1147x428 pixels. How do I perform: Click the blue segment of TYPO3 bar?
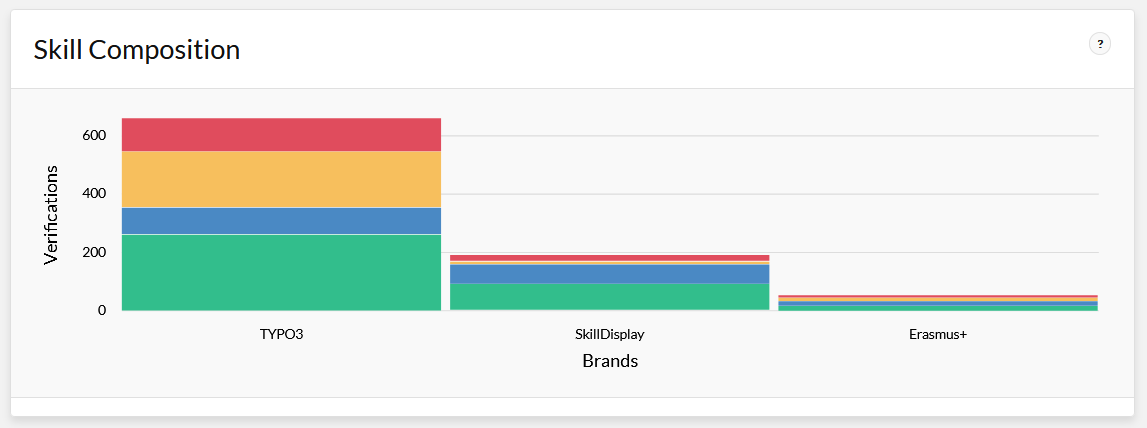[x=281, y=220]
